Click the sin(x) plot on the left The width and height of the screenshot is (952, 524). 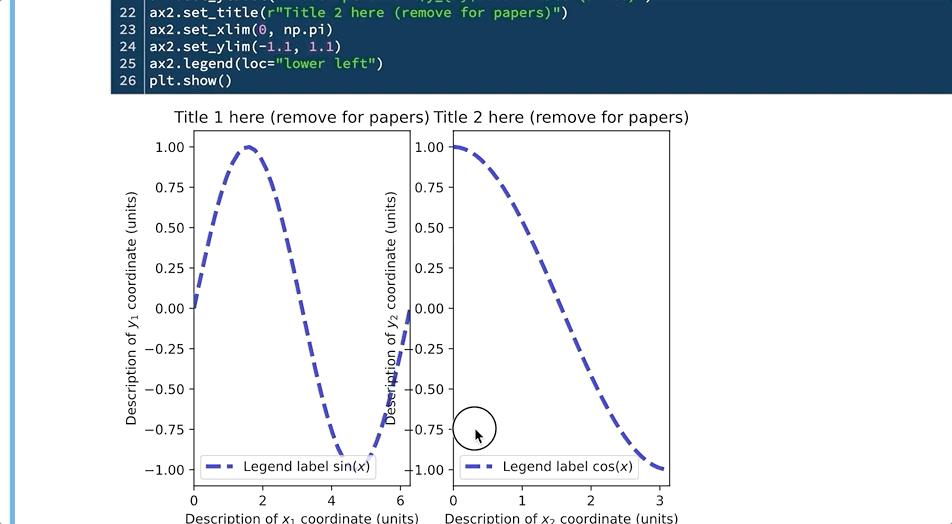click(302, 308)
